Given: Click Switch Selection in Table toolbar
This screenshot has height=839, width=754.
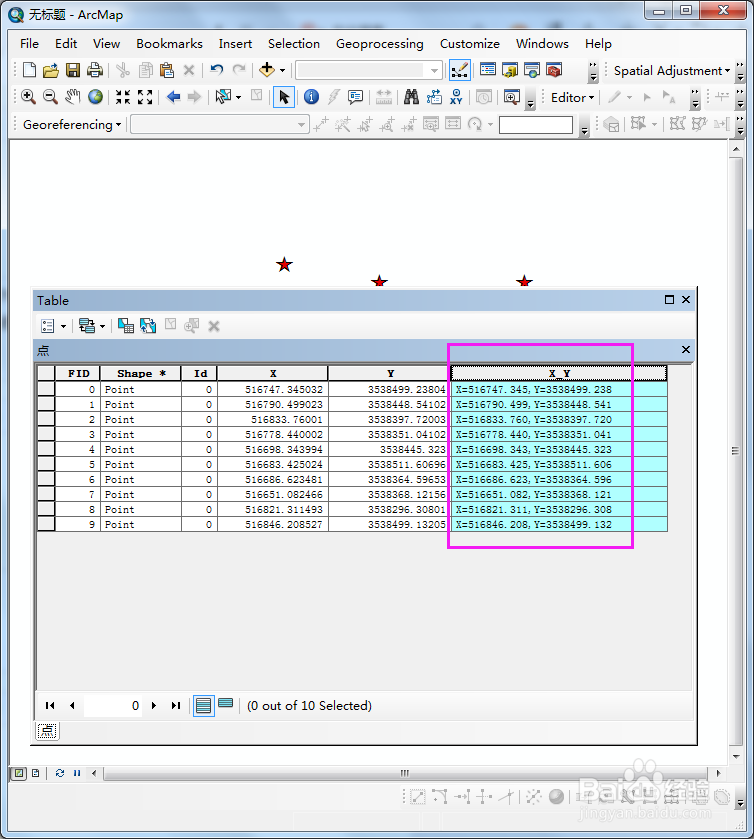Looking at the screenshot, I should pyautogui.click(x=148, y=325).
